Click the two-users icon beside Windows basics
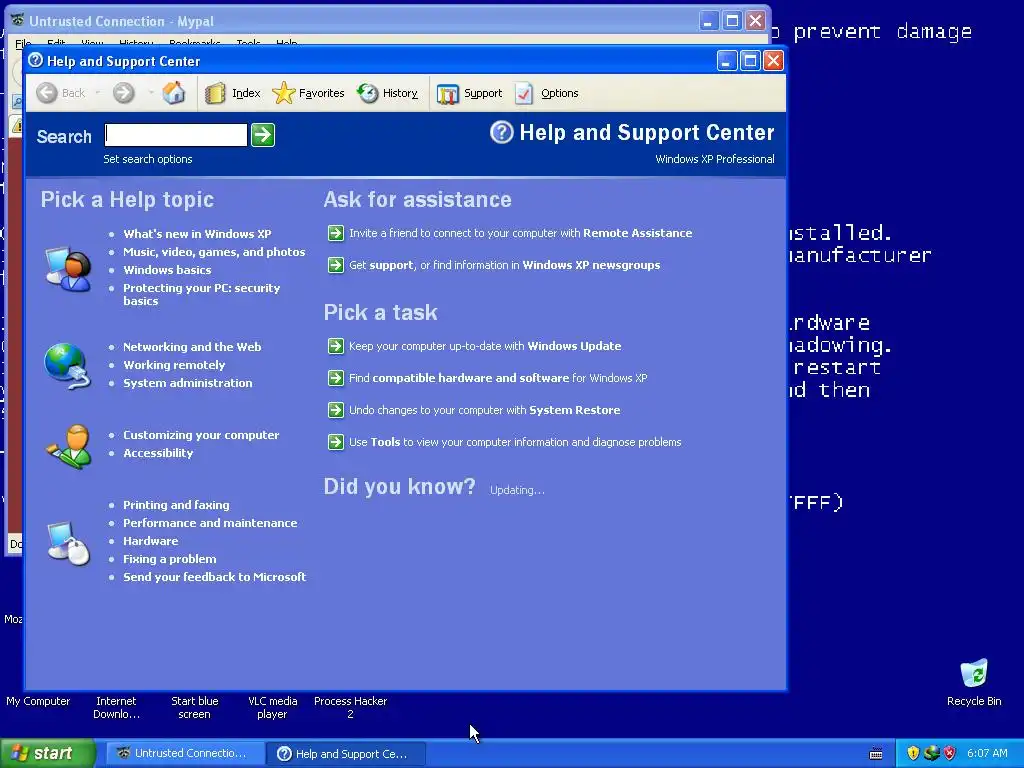 69,268
